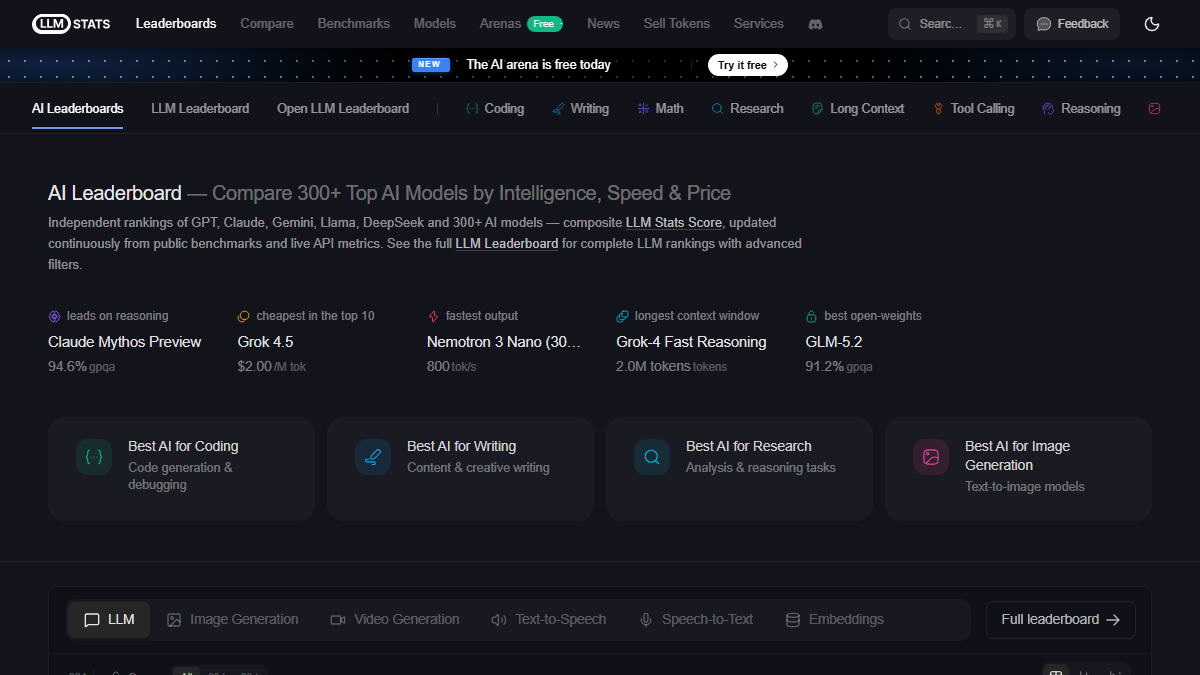The width and height of the screenshot is (1200, 675).
Task: Open Best AI for Image Generation card
Action: click(x=1018, y=469)
